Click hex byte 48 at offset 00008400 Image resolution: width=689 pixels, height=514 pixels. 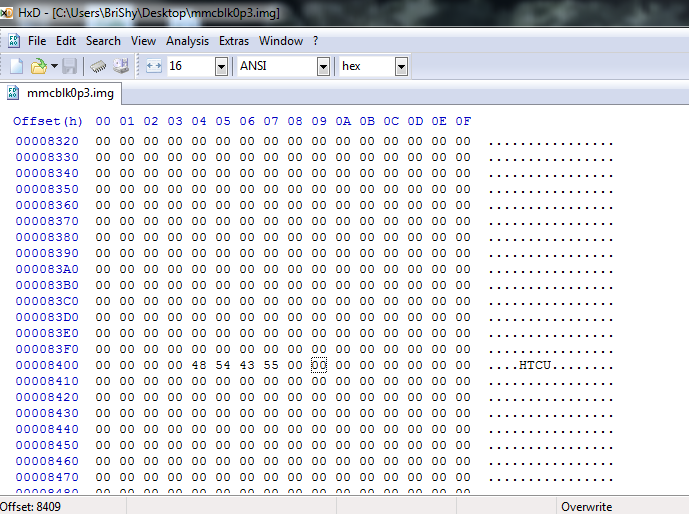[199, 365]
